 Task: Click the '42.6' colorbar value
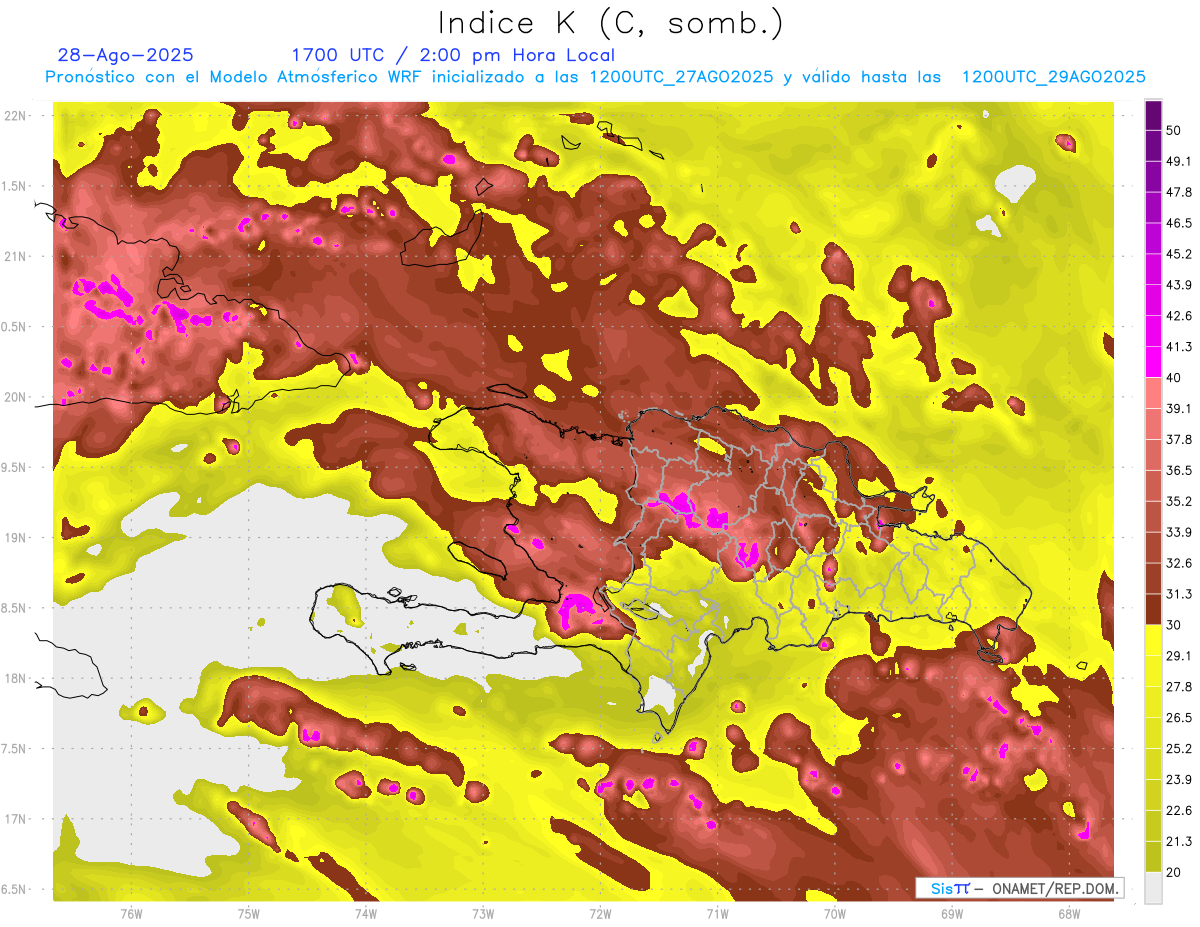1179,316
